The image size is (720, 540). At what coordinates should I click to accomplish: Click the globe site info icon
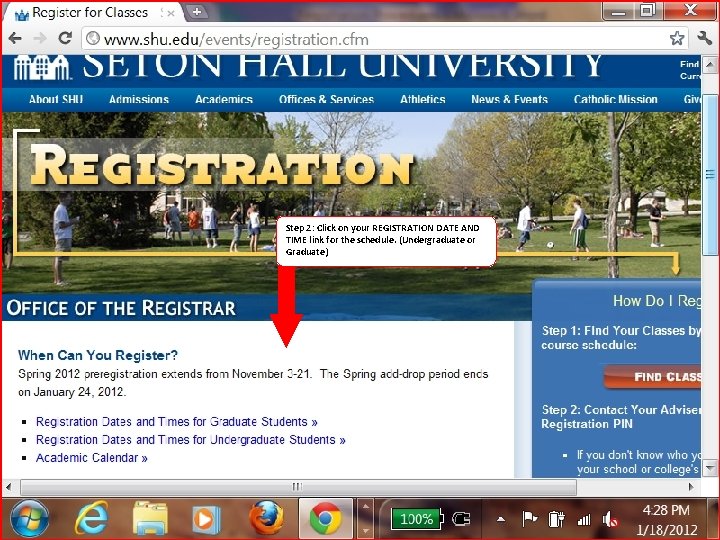click(x=93, y=38)
